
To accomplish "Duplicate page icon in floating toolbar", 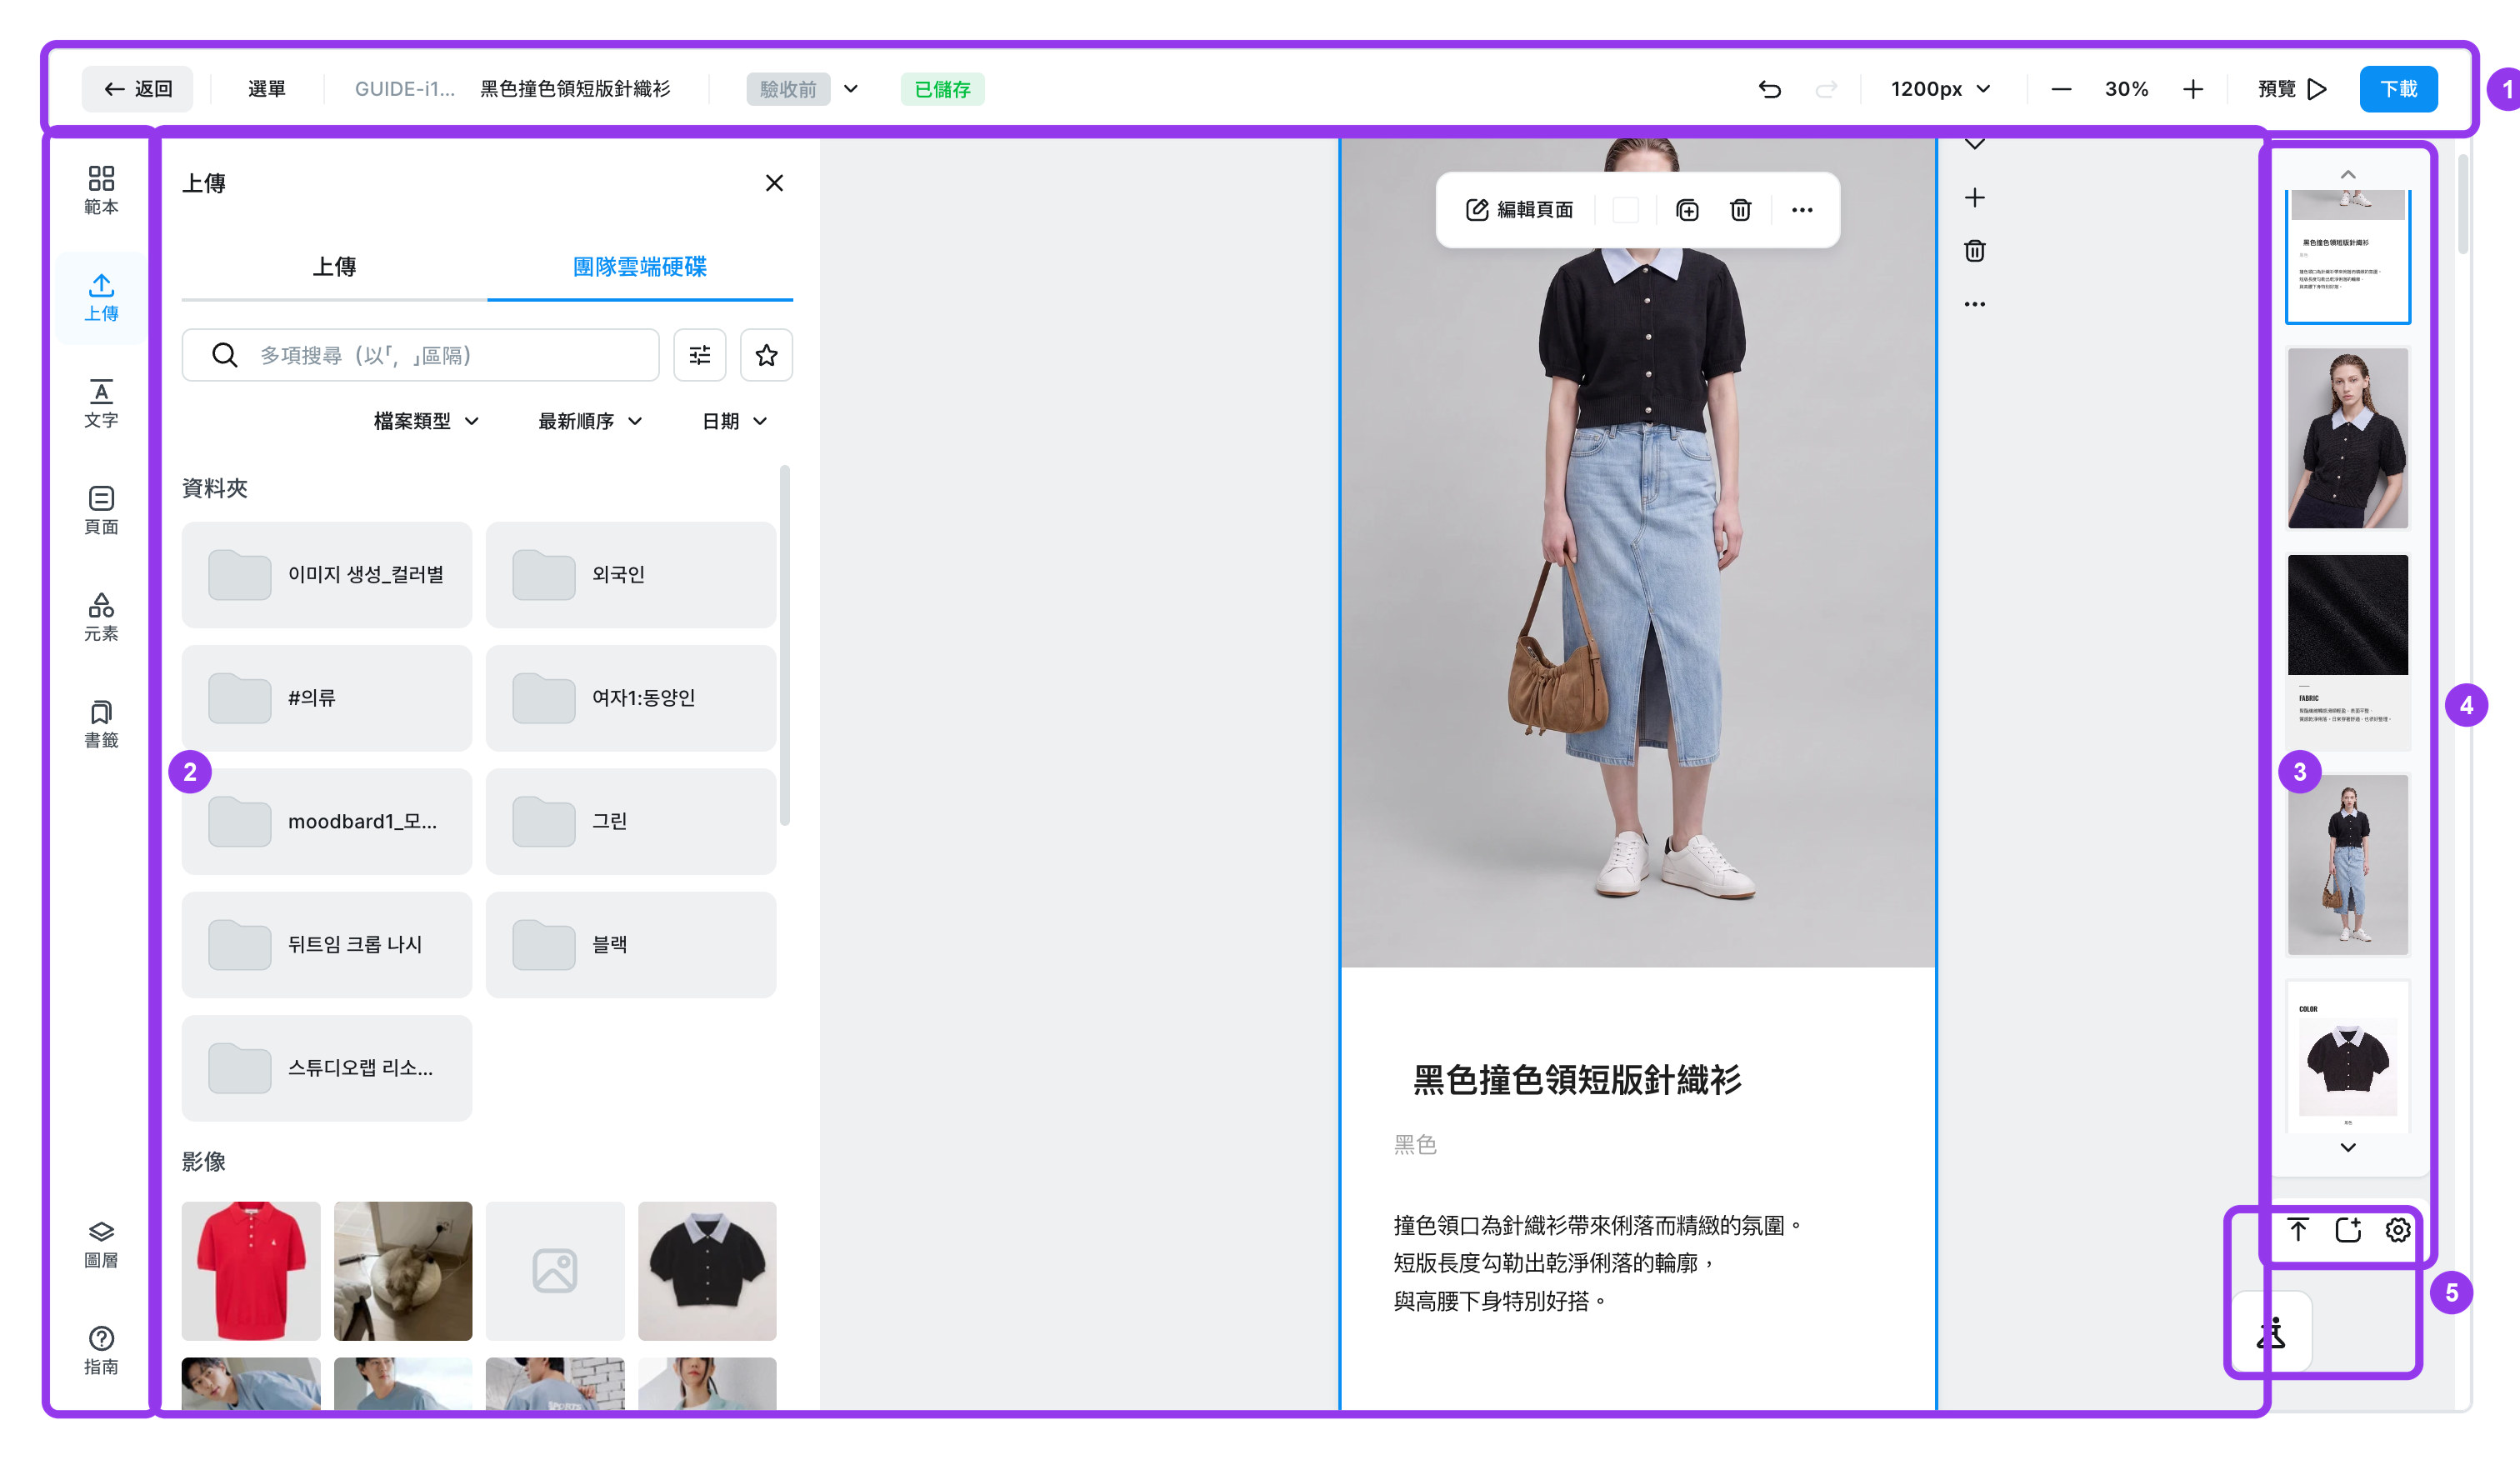I will (x=1687, y=210).
